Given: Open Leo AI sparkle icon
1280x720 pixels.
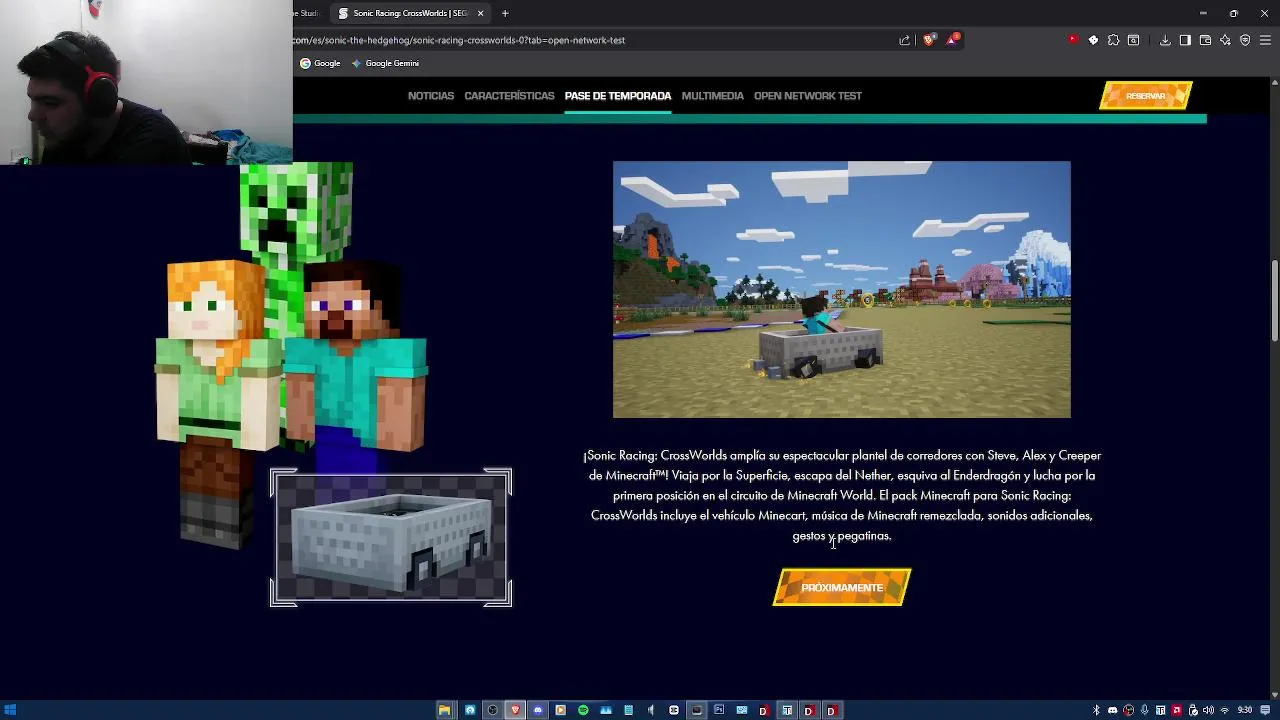Looking at the screenshot, I should pyautogui.click(x=1225, y=40).
